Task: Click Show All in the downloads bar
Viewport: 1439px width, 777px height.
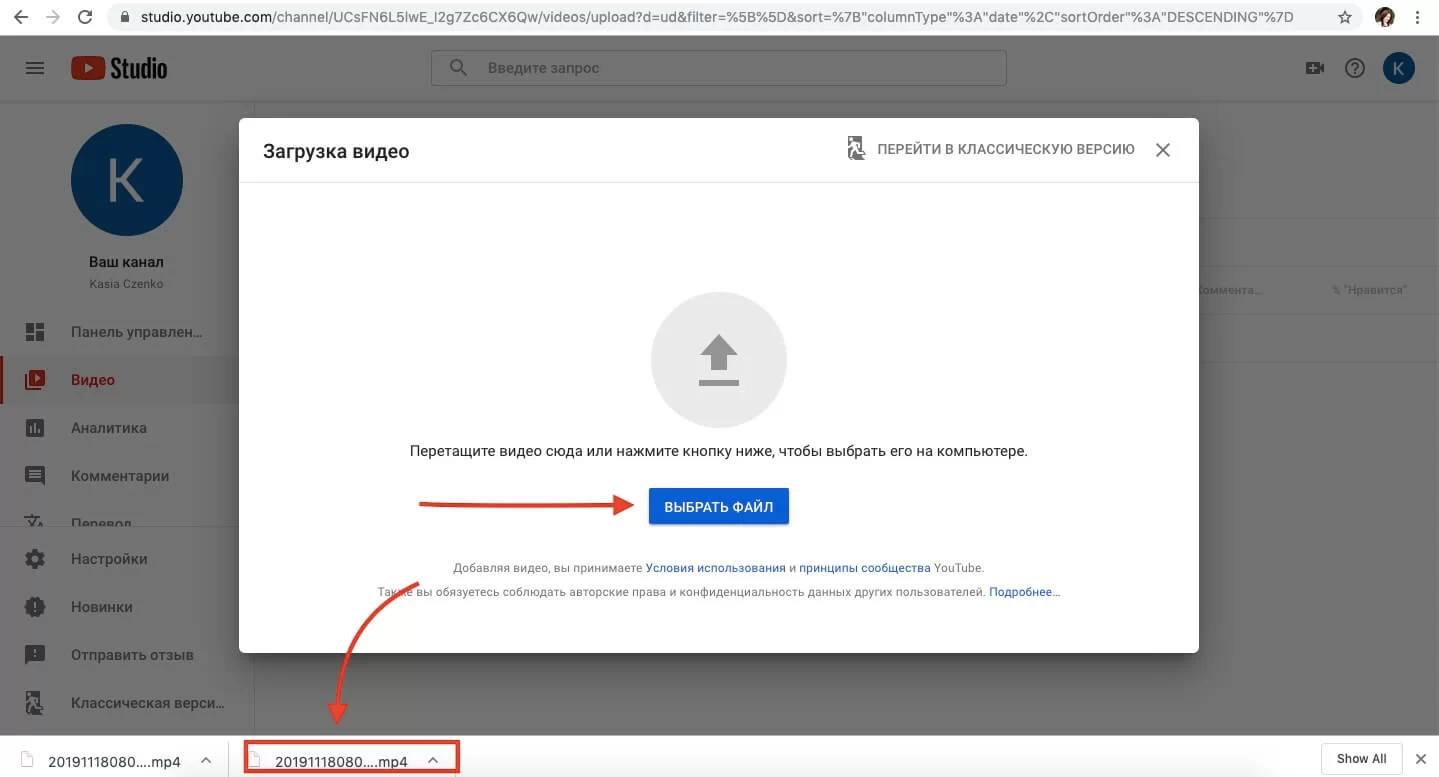Action: [x=1360, y=758]
